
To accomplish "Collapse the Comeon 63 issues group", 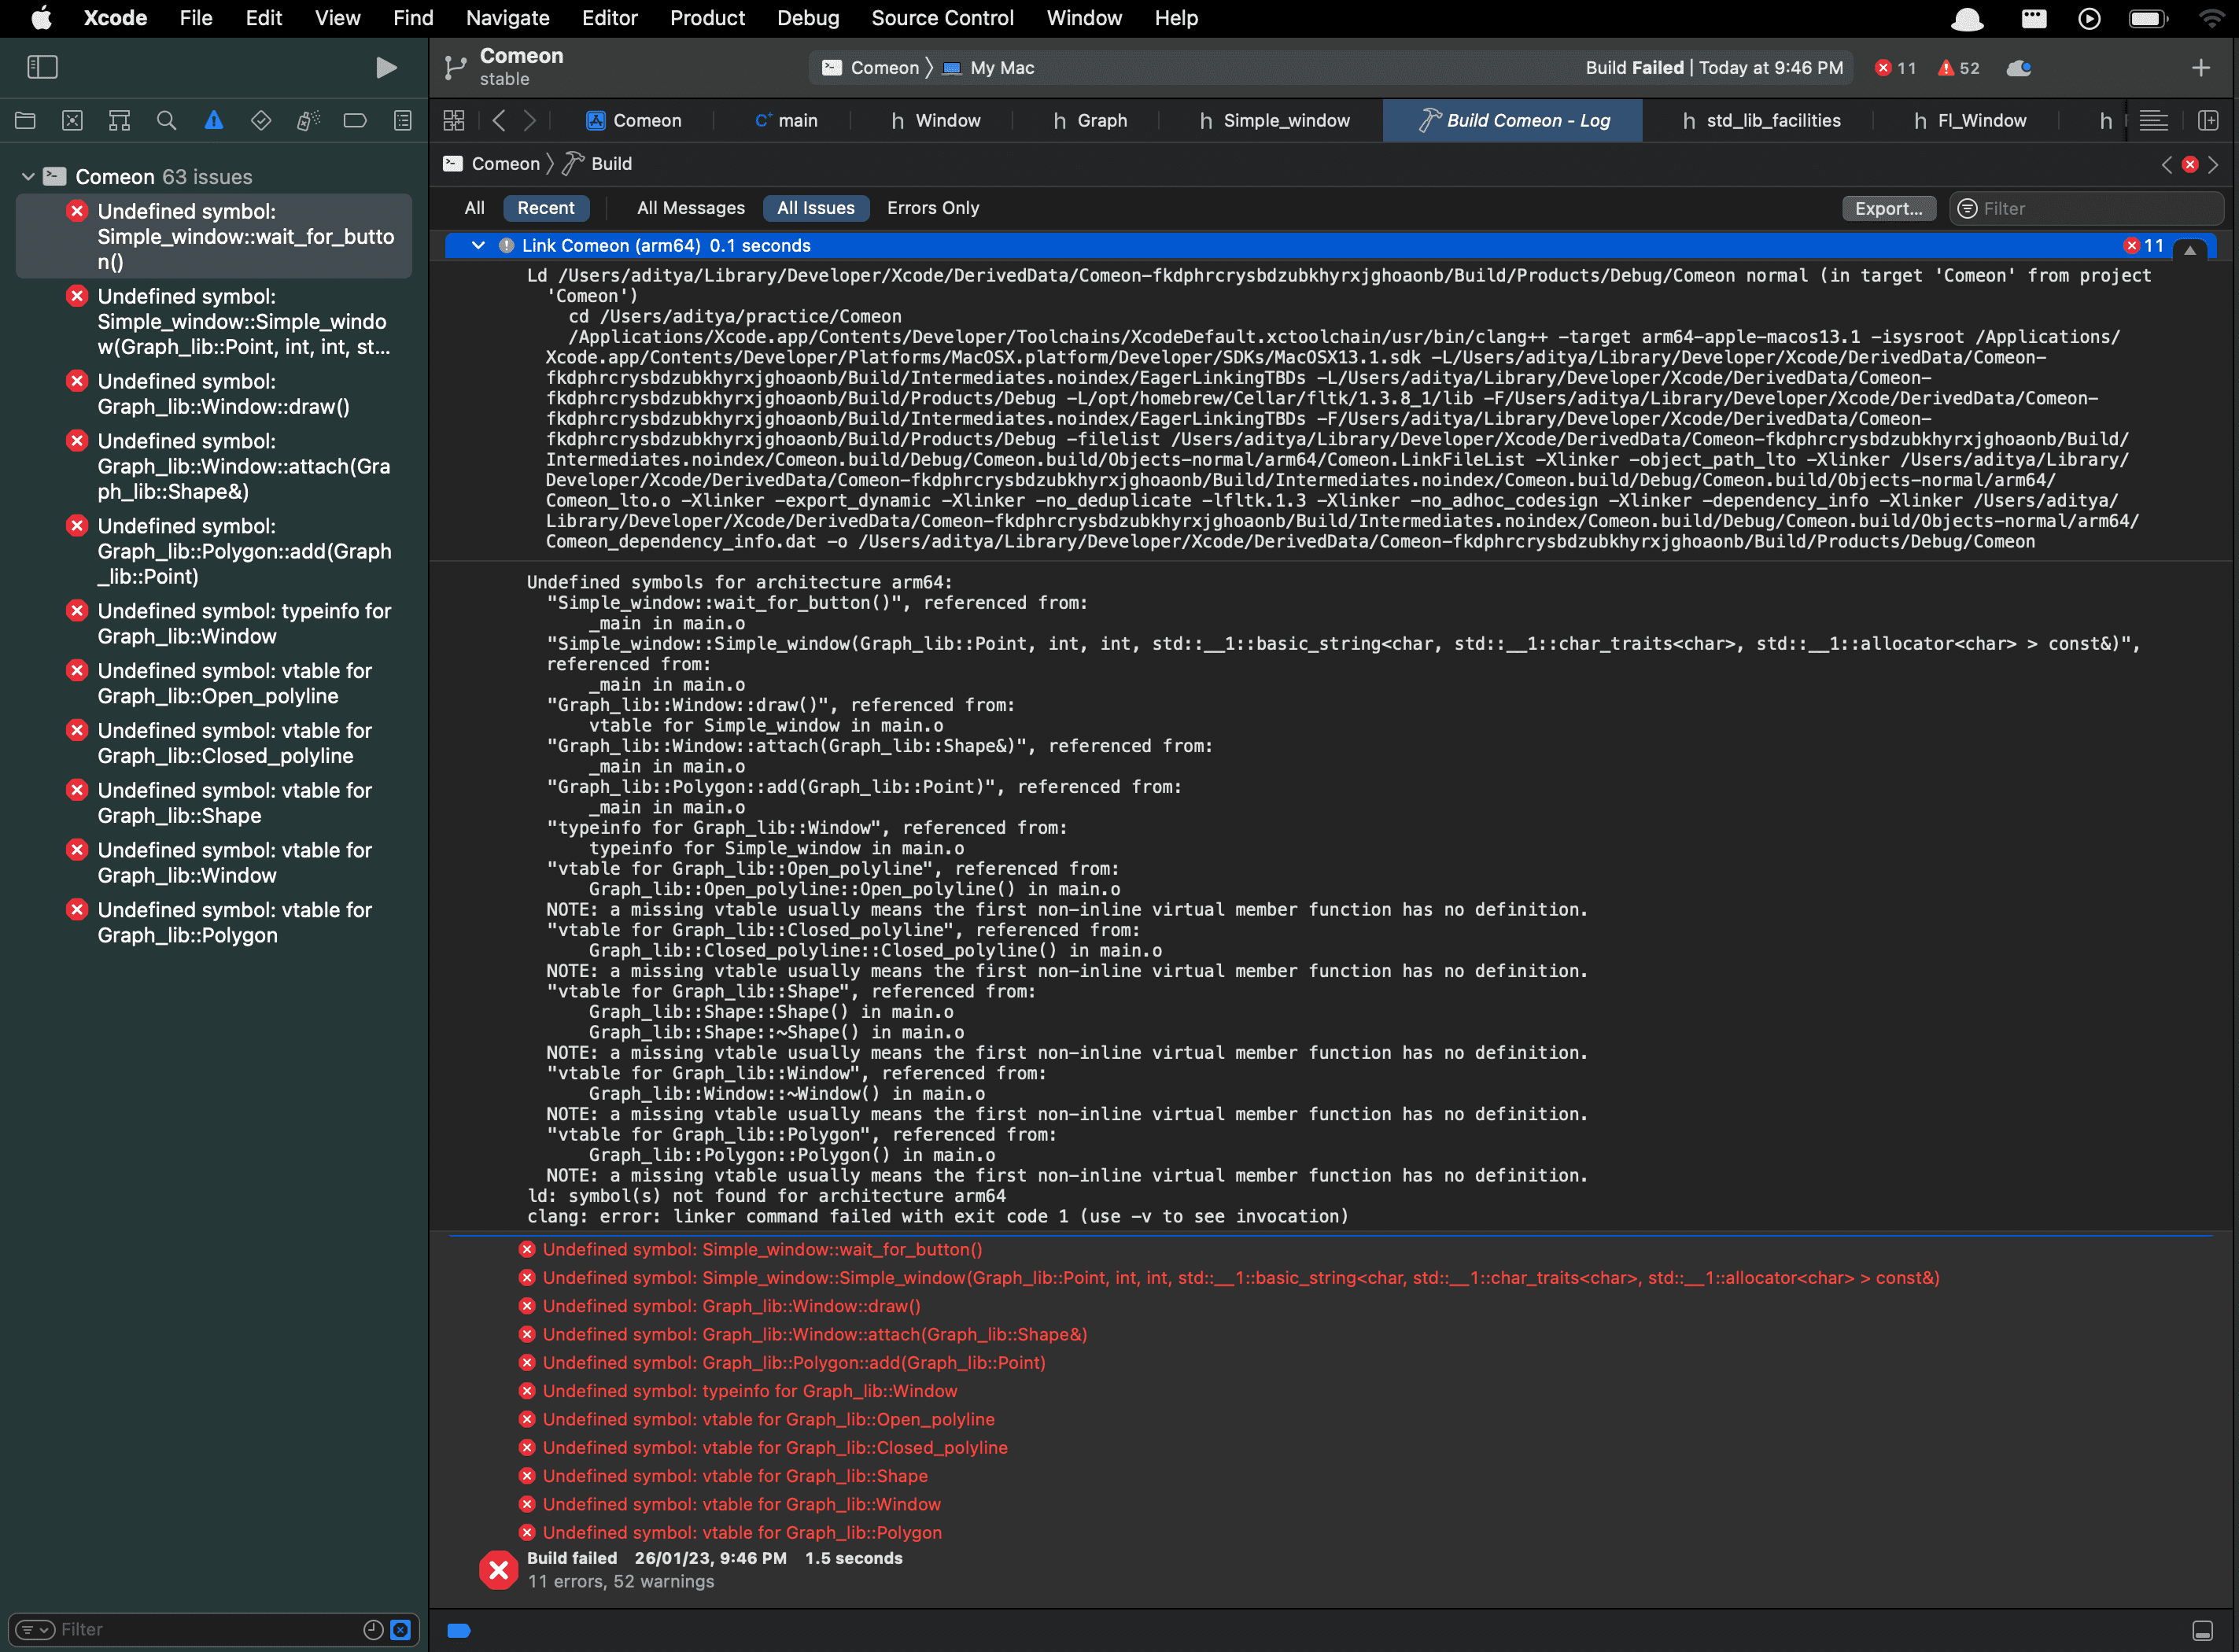I will [x=28, y=177].
